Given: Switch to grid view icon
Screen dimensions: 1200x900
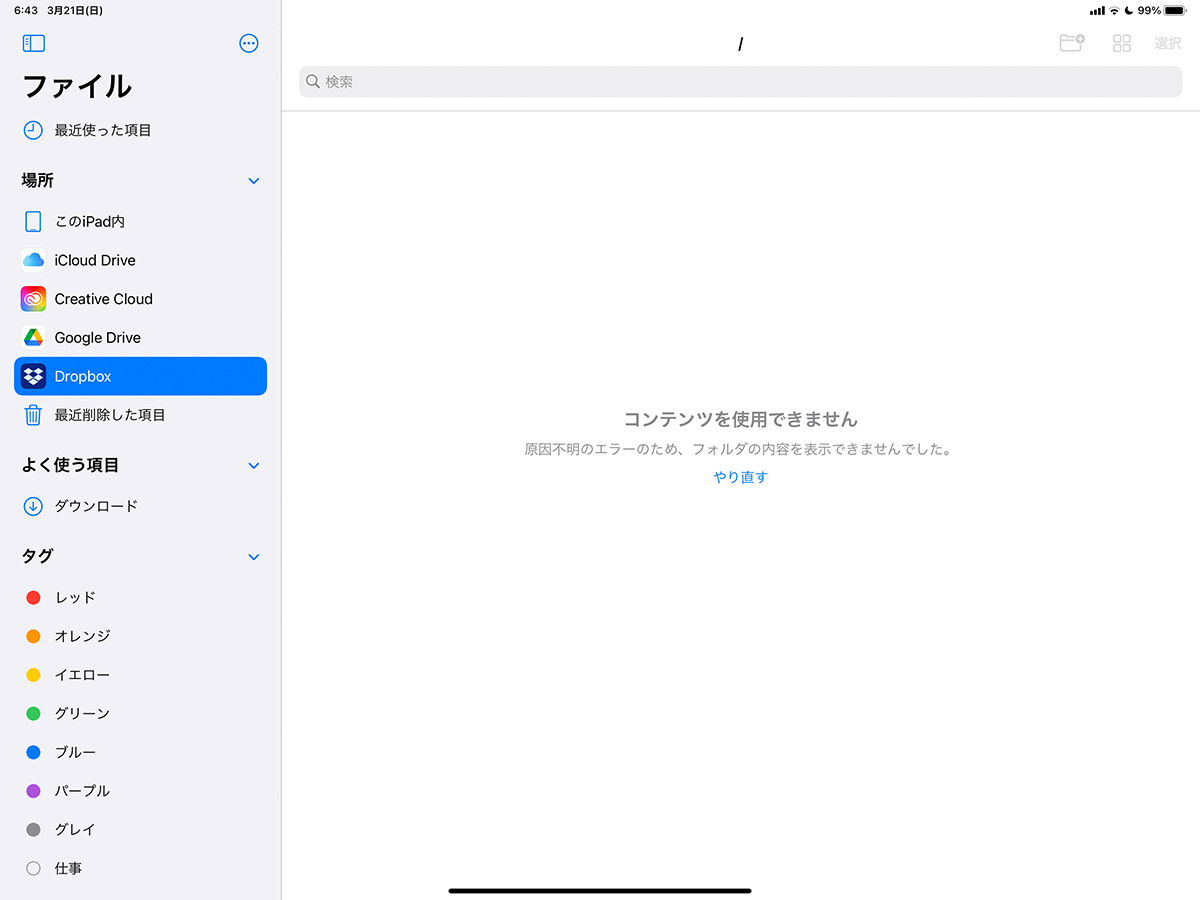Looking at the screenshot, I should click(1122, 43).
